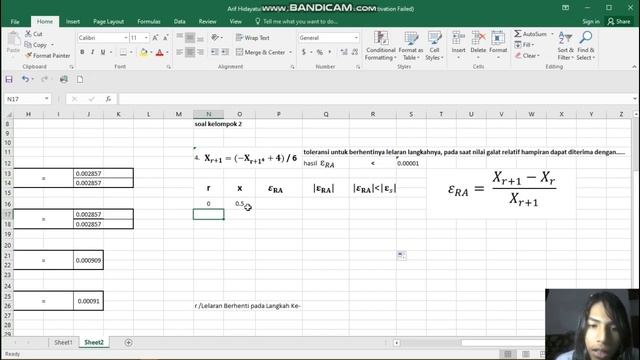The width and height of the screenshot is (640, 360).
Task: Click the formula bar input
Action: tap(376, 99)
